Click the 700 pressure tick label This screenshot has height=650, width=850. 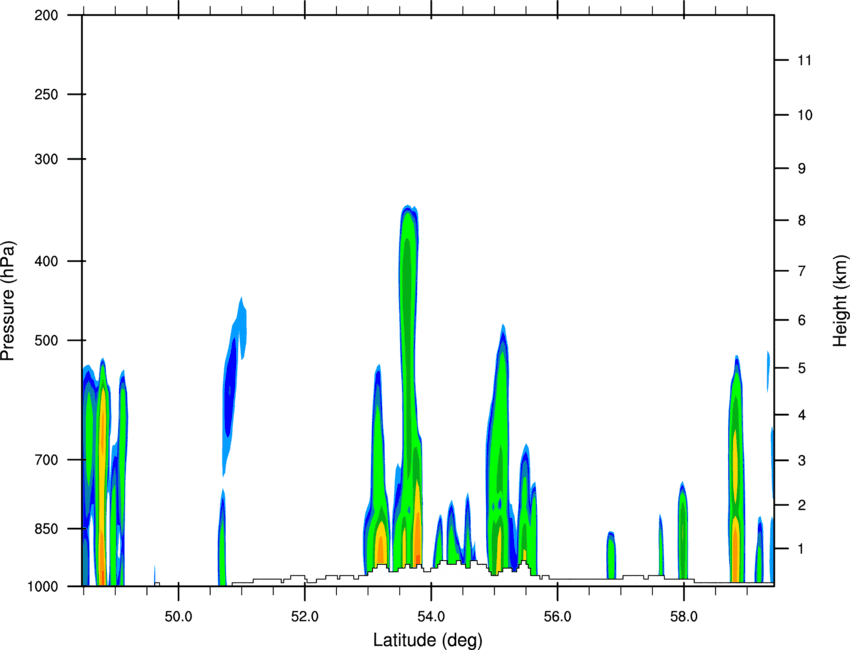46,460
